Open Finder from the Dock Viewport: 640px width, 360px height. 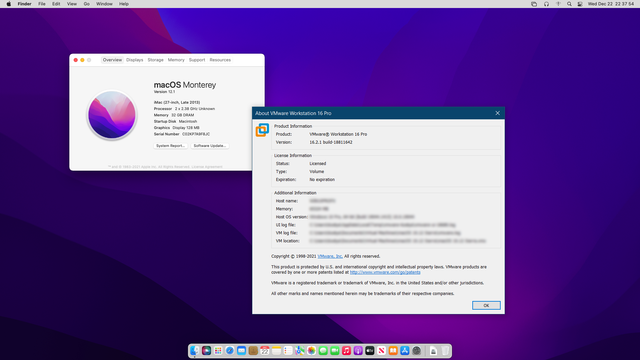(195, 351)
